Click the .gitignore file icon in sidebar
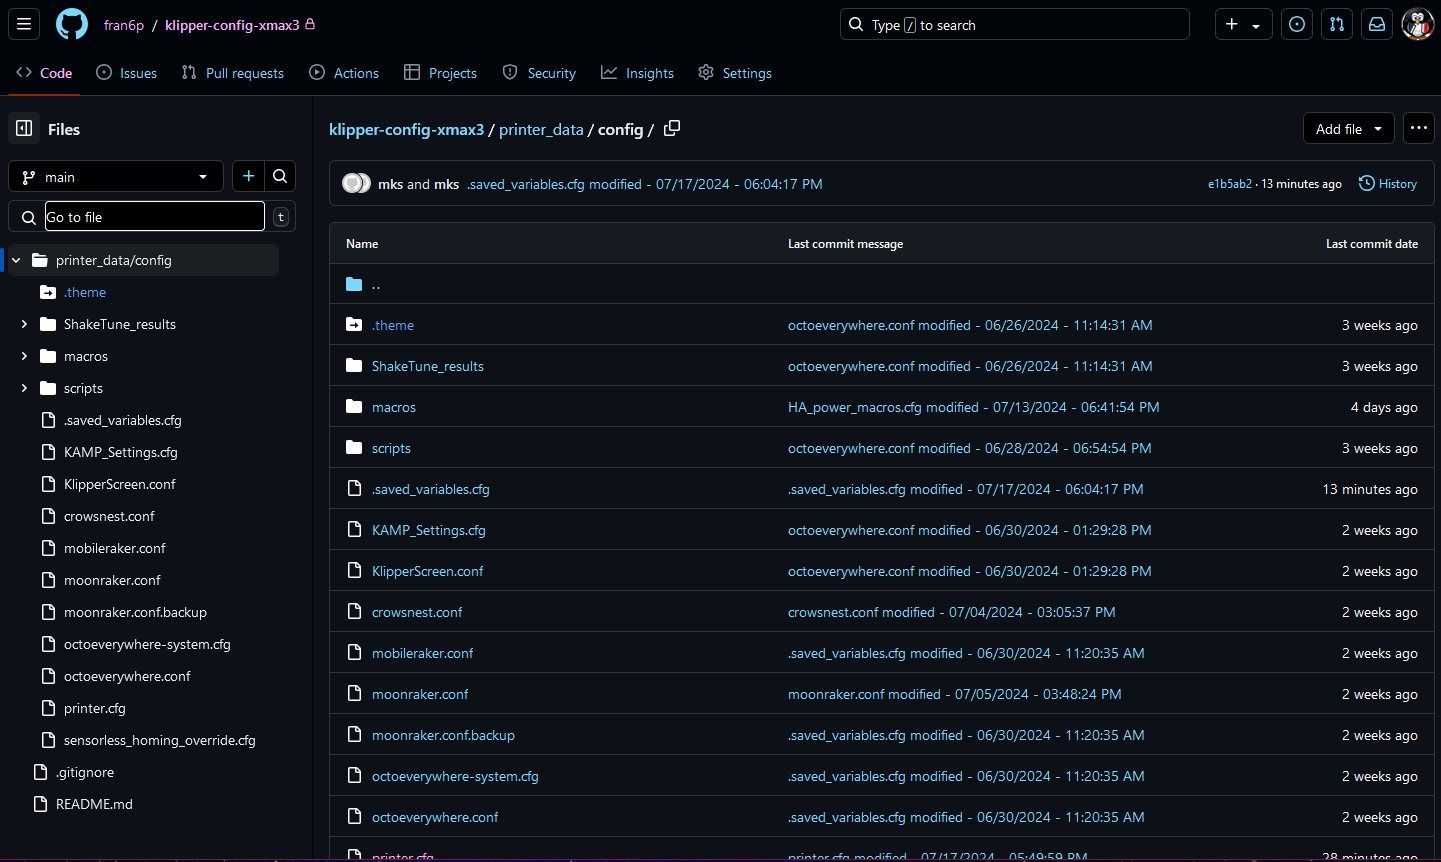The image size is (1441, 862). coord(40,772)
